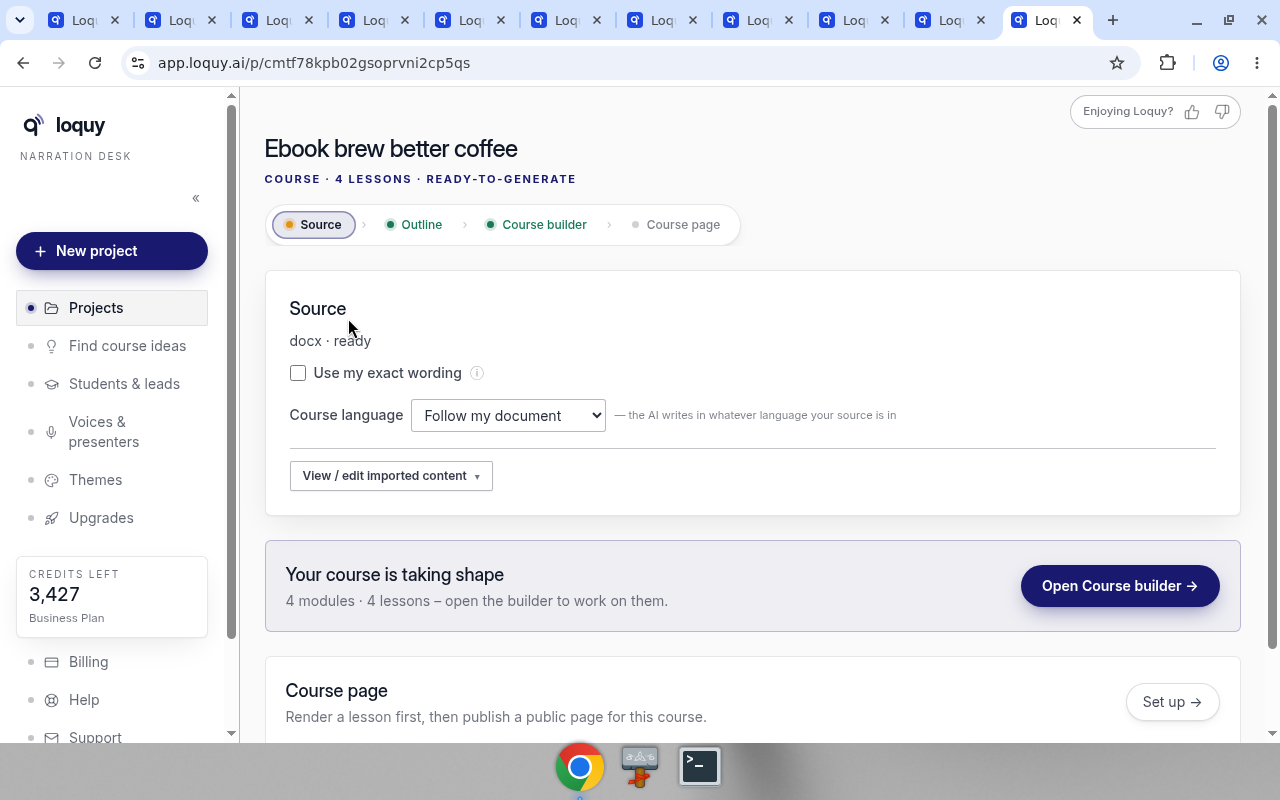The width and height of the screenshot is (1280, 800).
Task: Click the New project button
Action: [112, 251]
